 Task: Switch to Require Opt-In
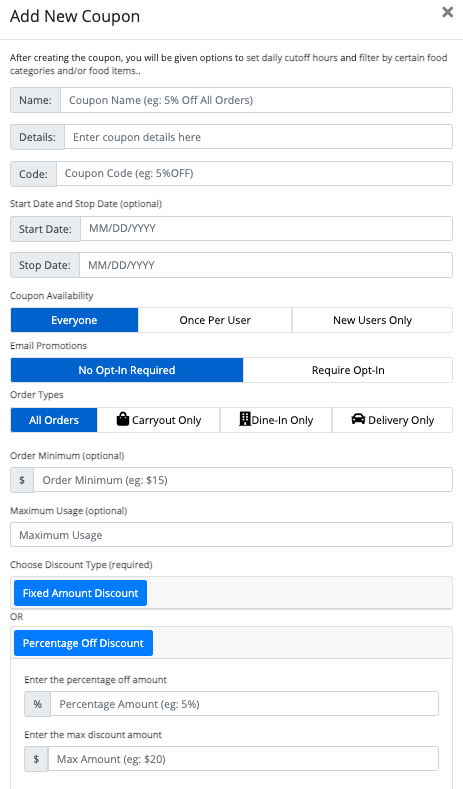[348, 370]
